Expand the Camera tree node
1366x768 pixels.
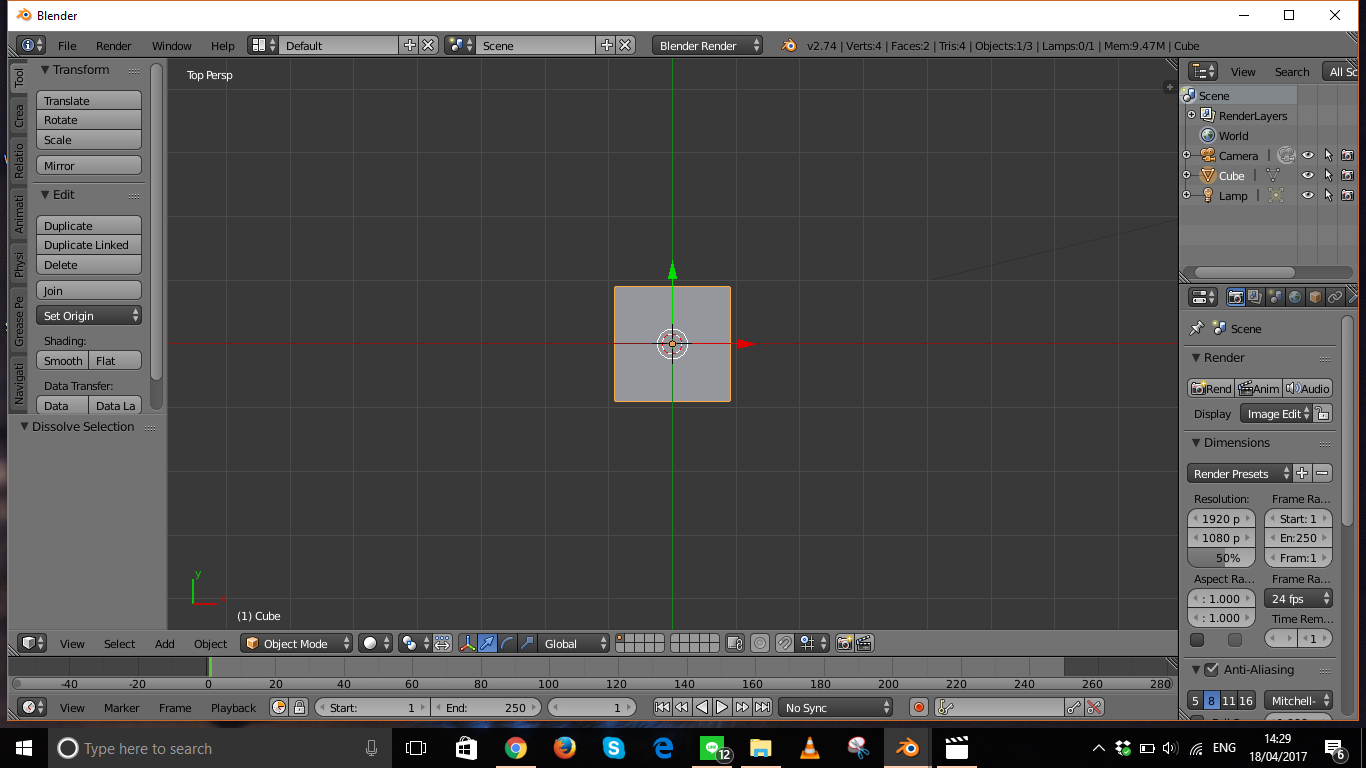(1187, 155)
